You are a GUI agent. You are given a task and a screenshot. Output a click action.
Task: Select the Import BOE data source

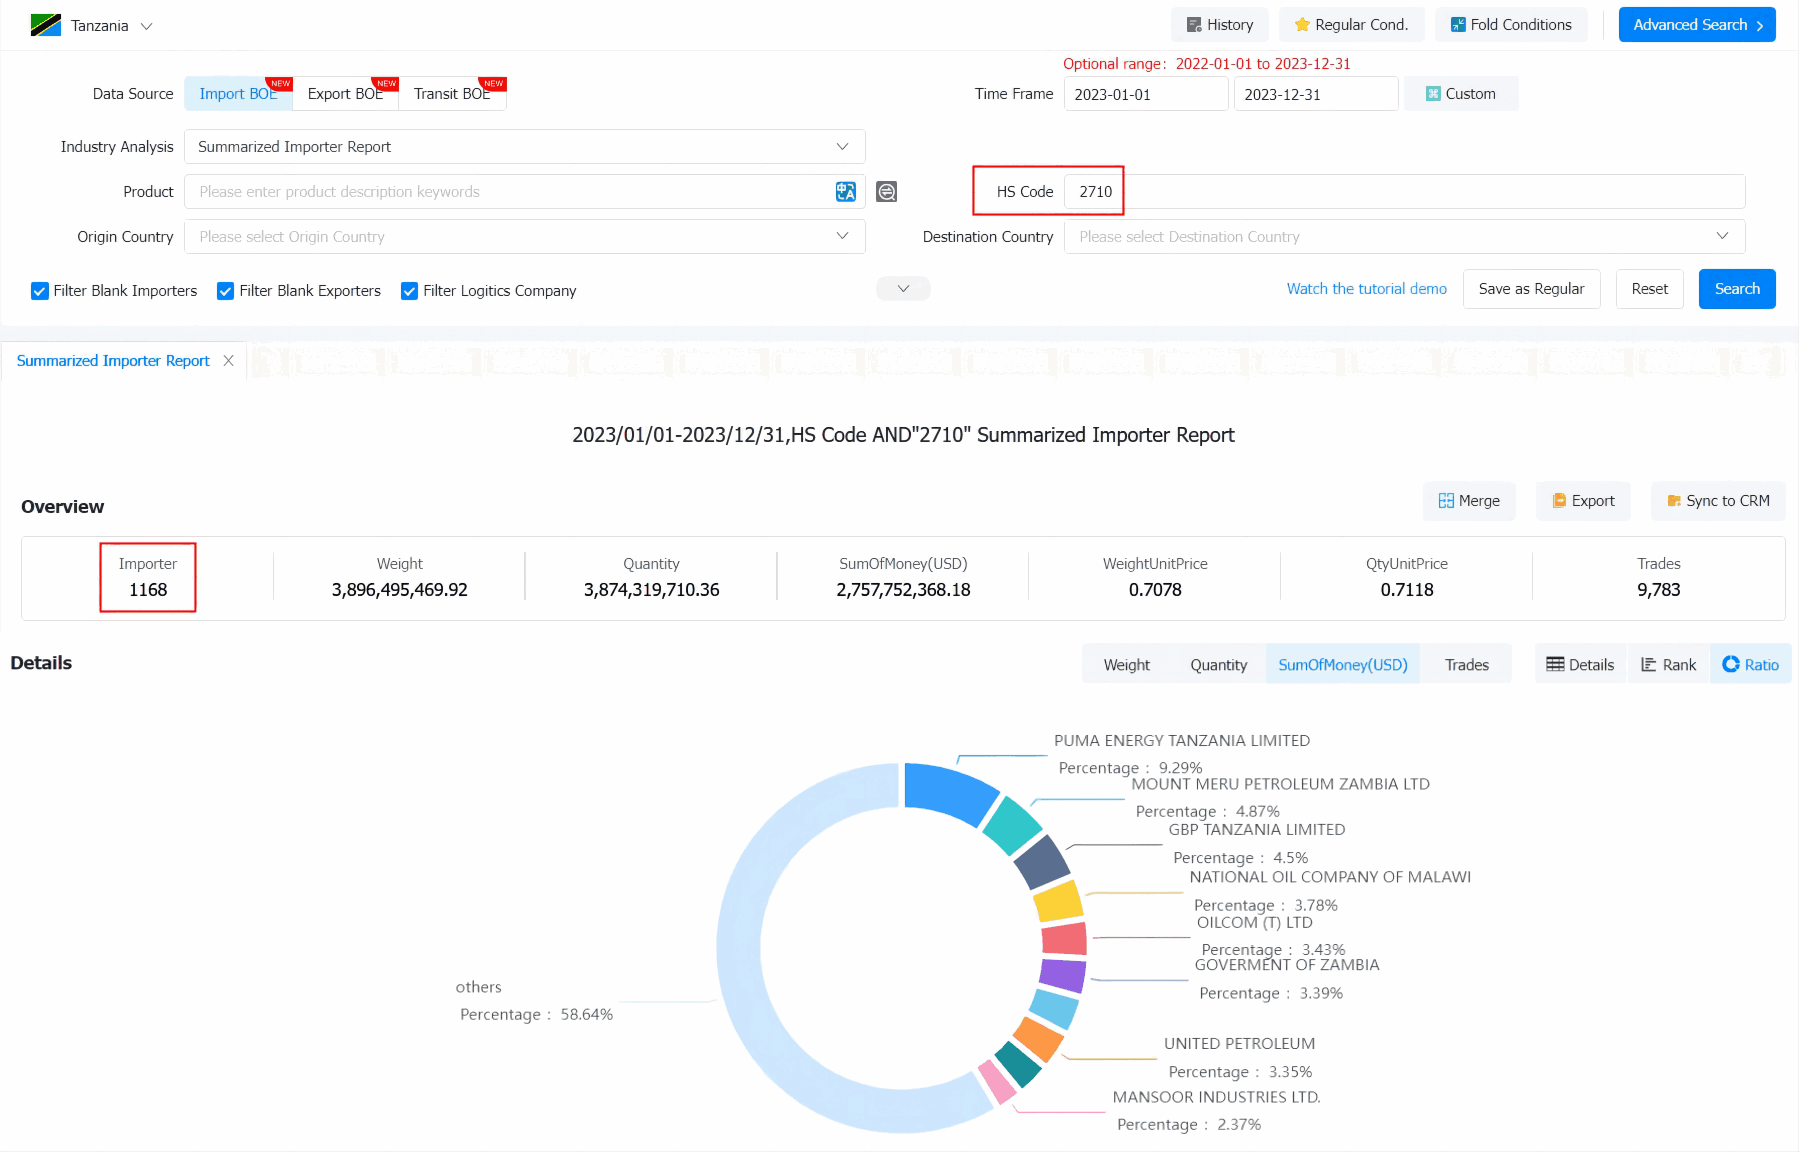[x=238, y=93]
